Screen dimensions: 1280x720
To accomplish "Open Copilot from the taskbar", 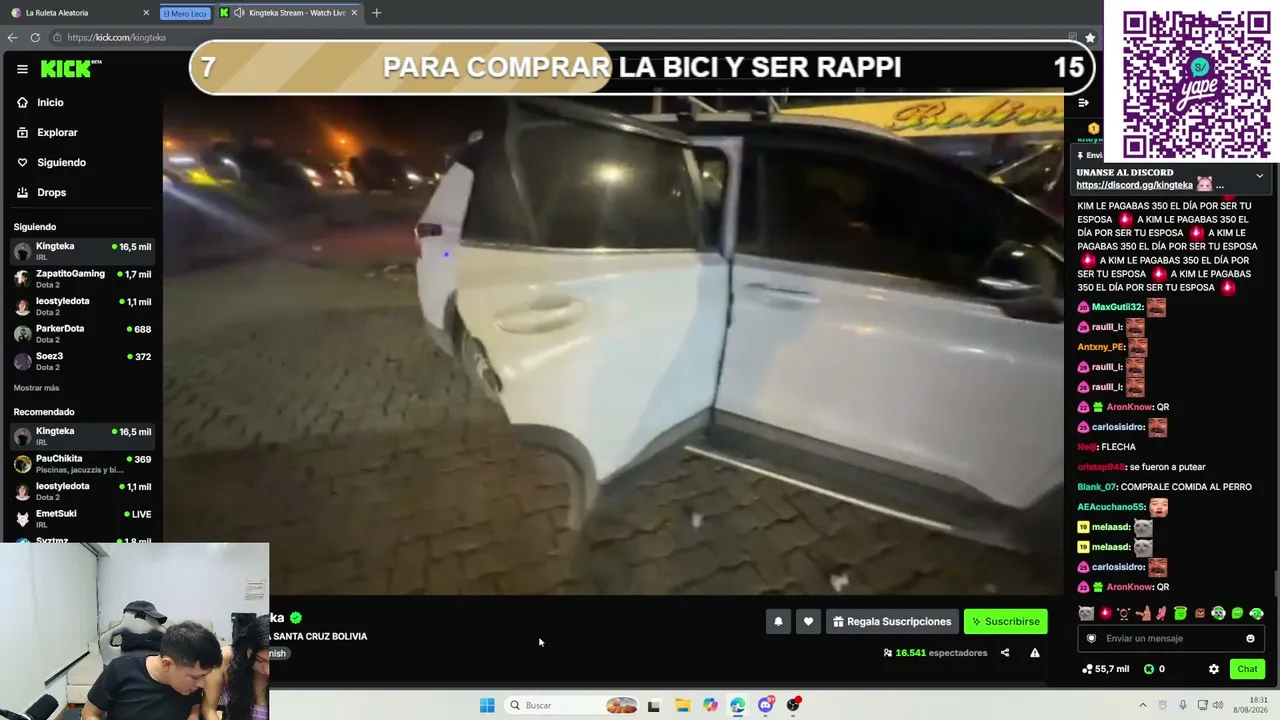I will pyautogui.click(x=710, y=705).
